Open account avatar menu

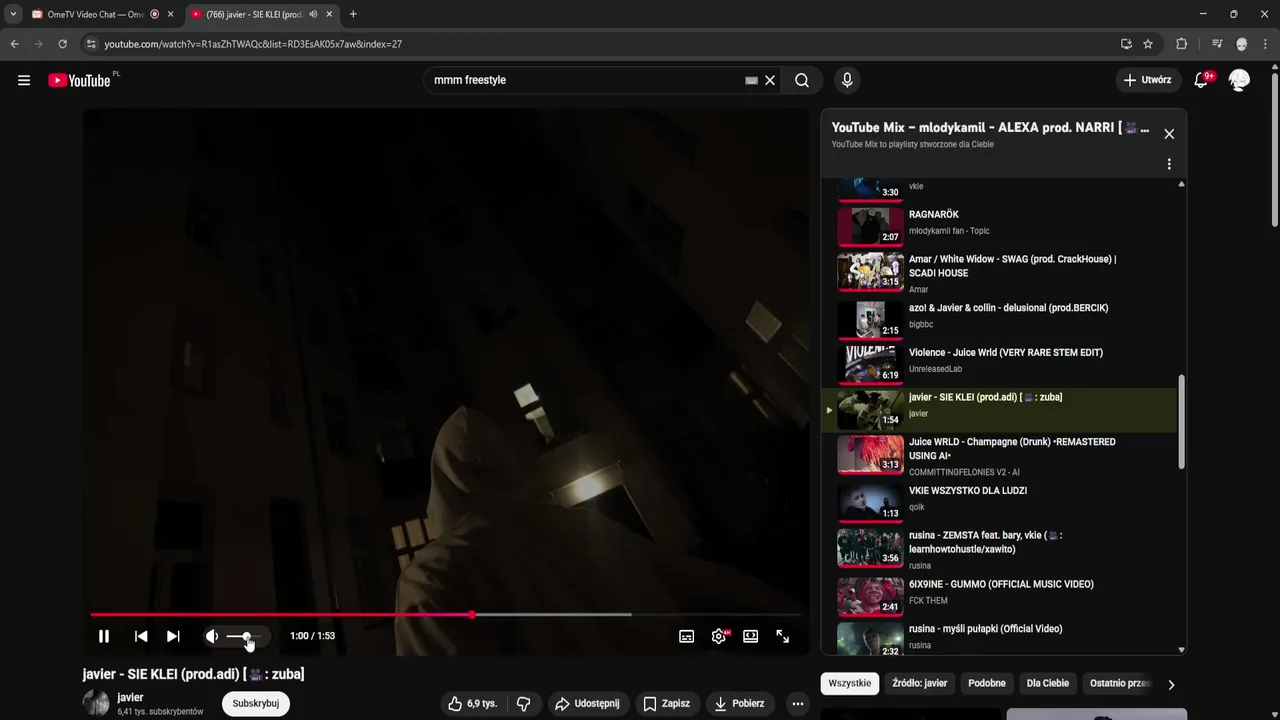click(x=1239, y=80)
